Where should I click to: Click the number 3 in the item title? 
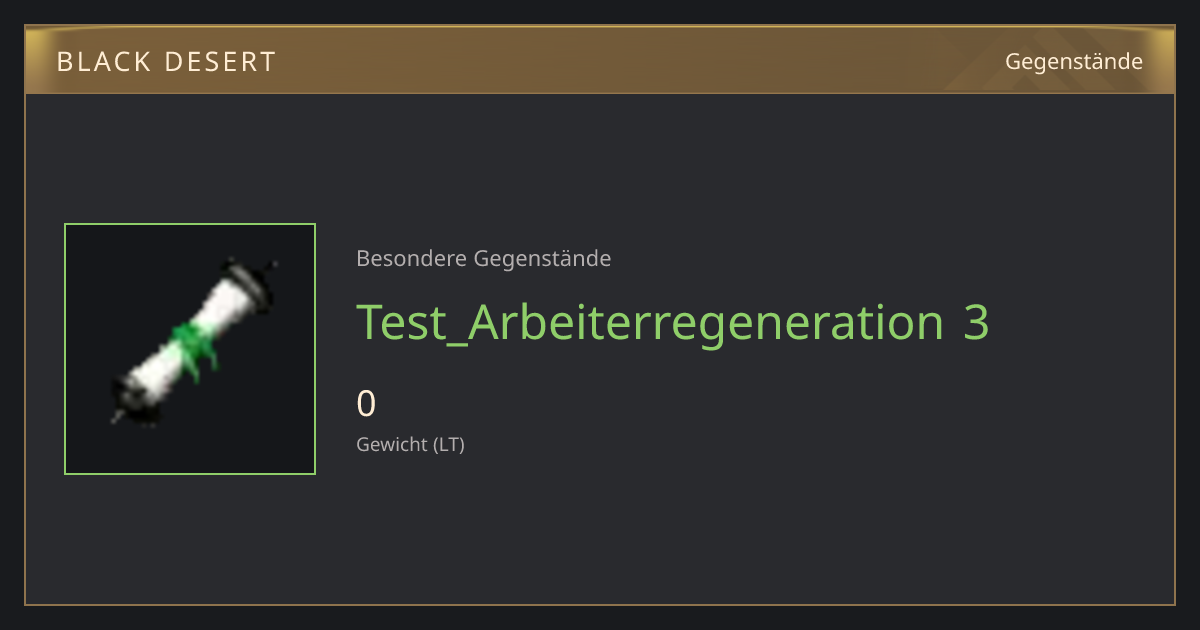pos(976,323)
